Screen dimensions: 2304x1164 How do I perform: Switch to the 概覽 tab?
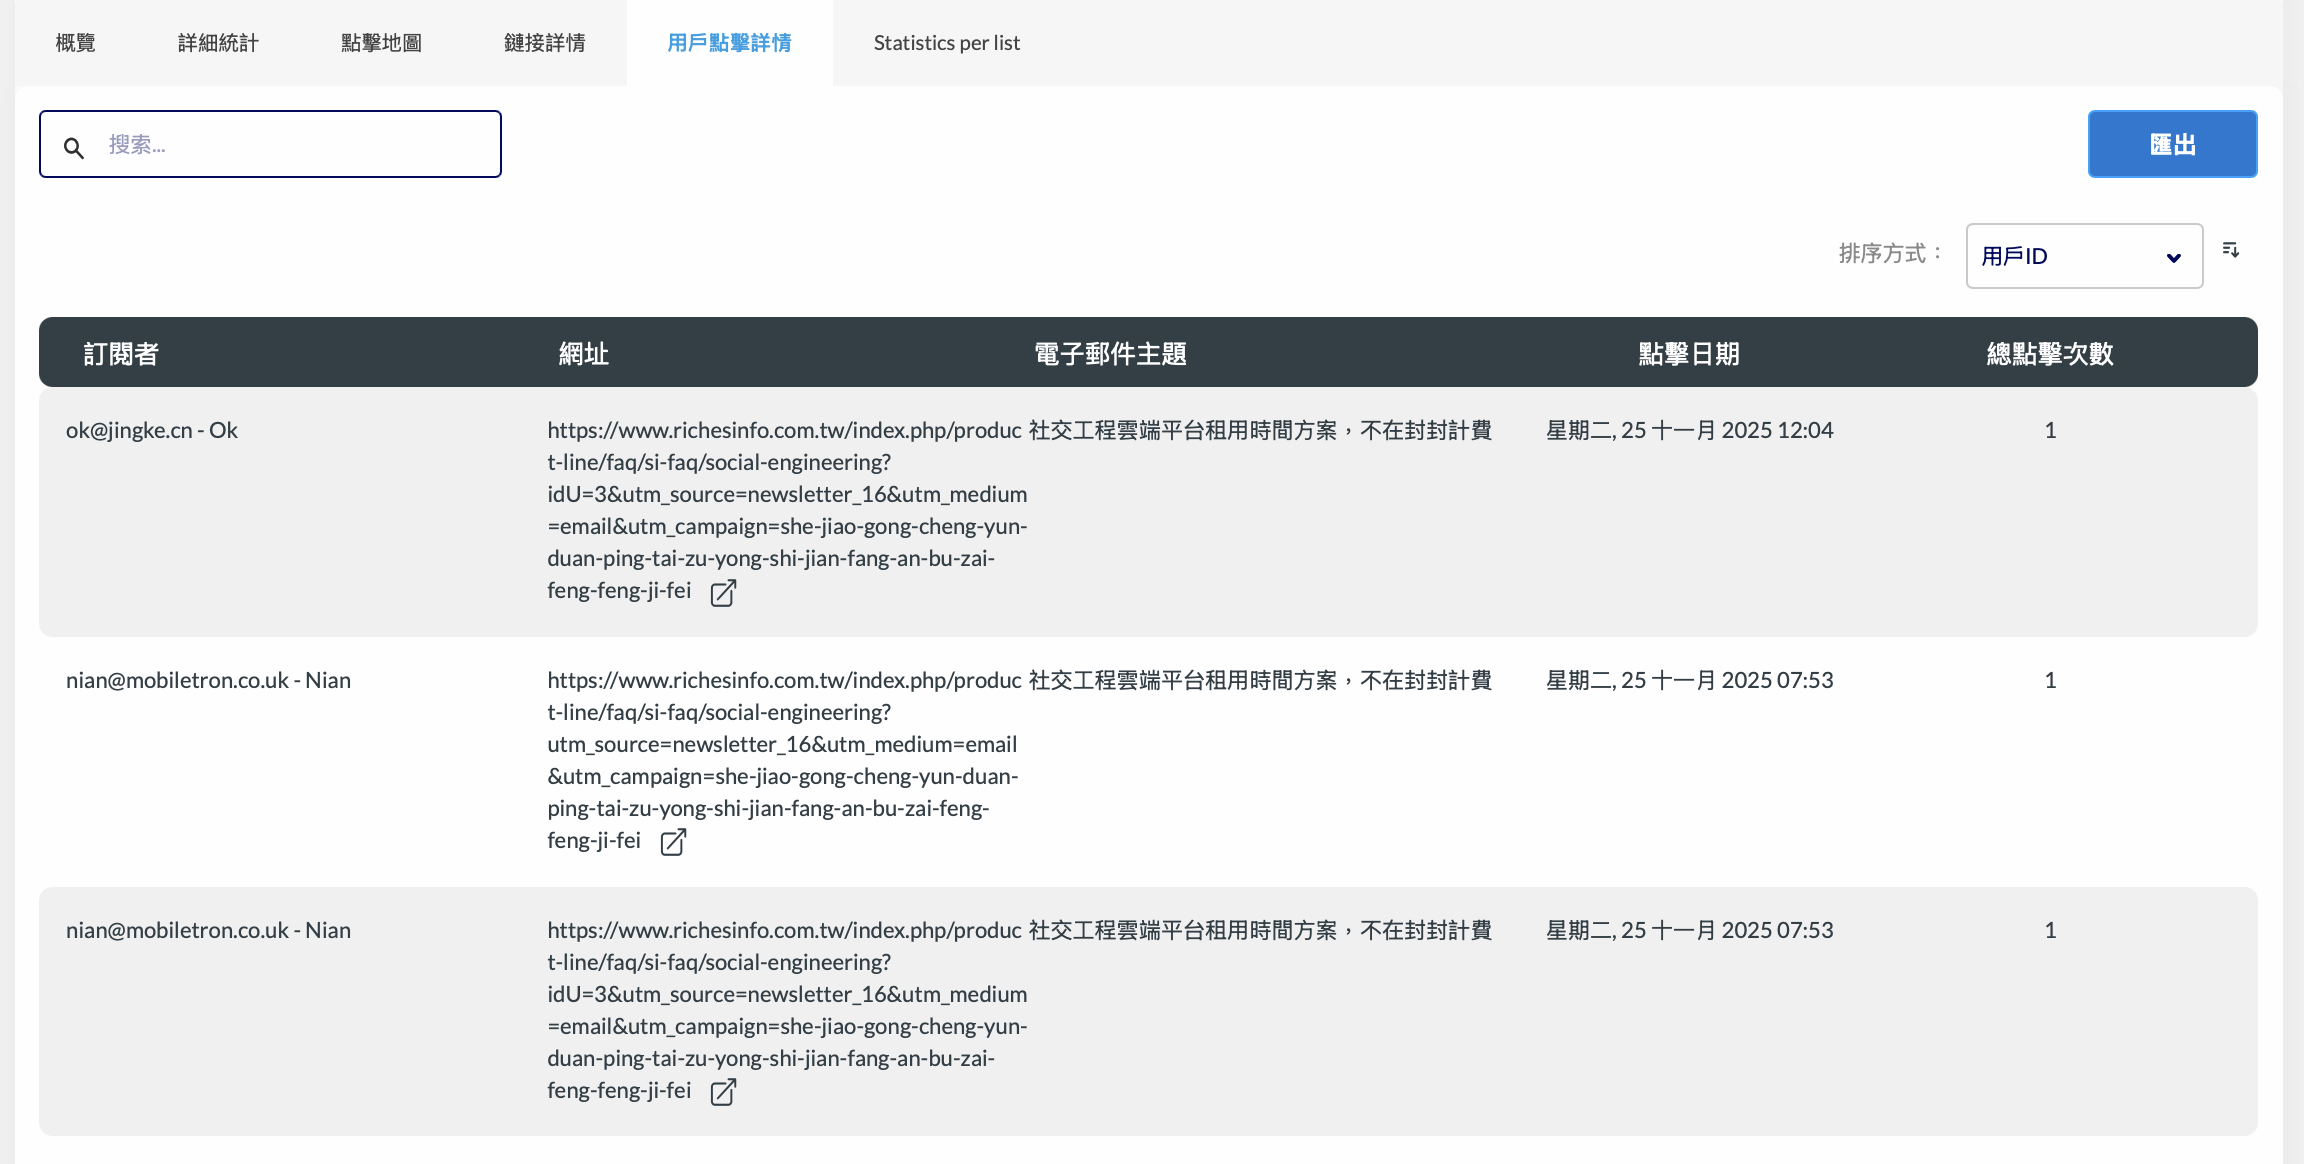click(75, 43)
